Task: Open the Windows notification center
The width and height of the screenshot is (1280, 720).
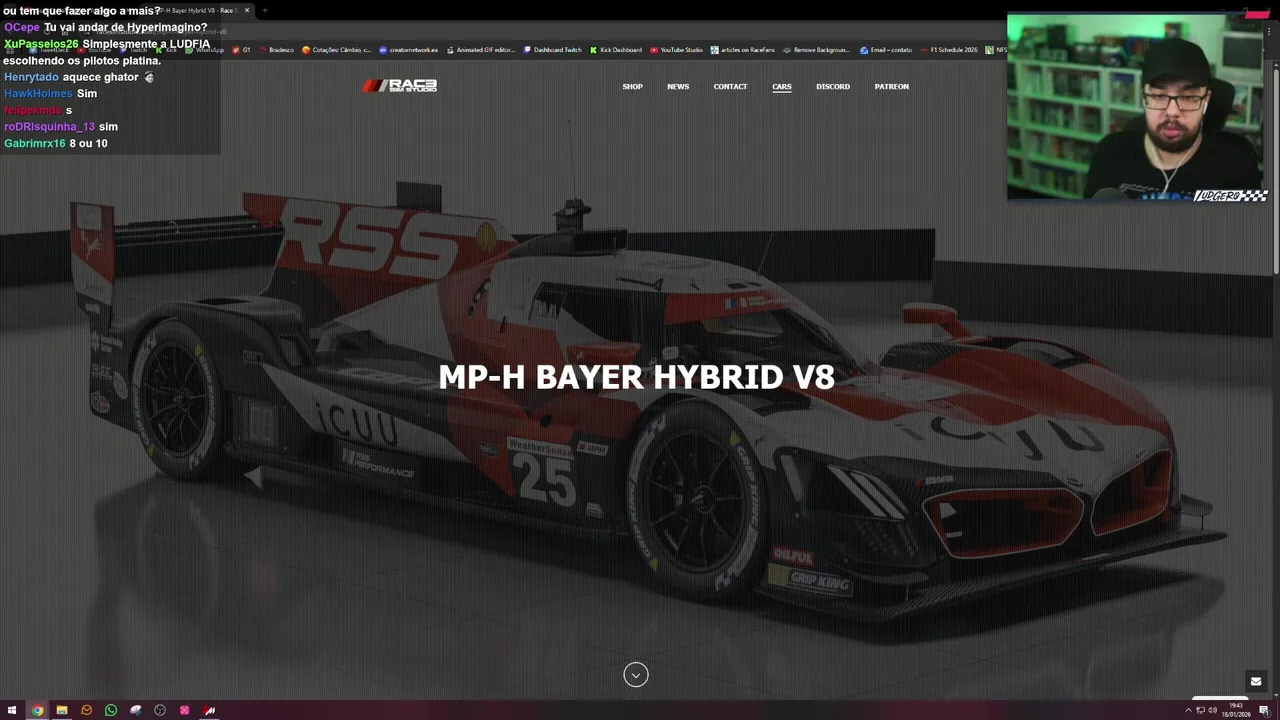Action: pos(1264,710)
